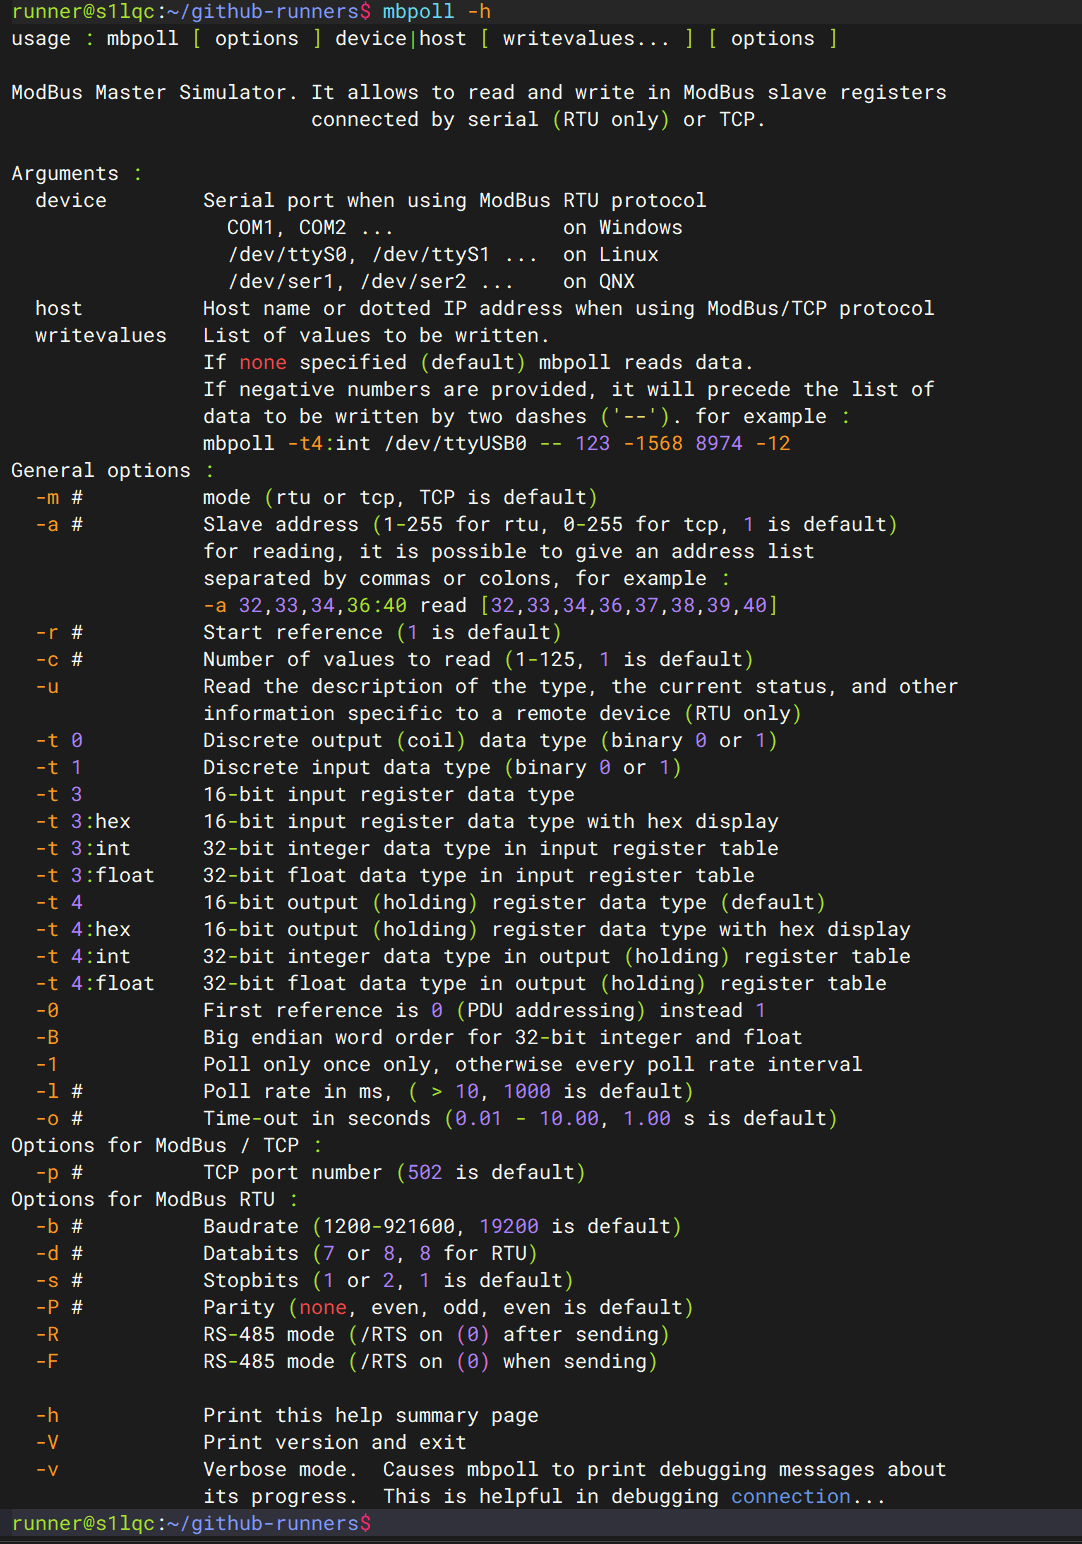Click the 'writevalues' argument name under Arguments
The width and height of the screenshot is (1082, 1544).
[101, 335]
